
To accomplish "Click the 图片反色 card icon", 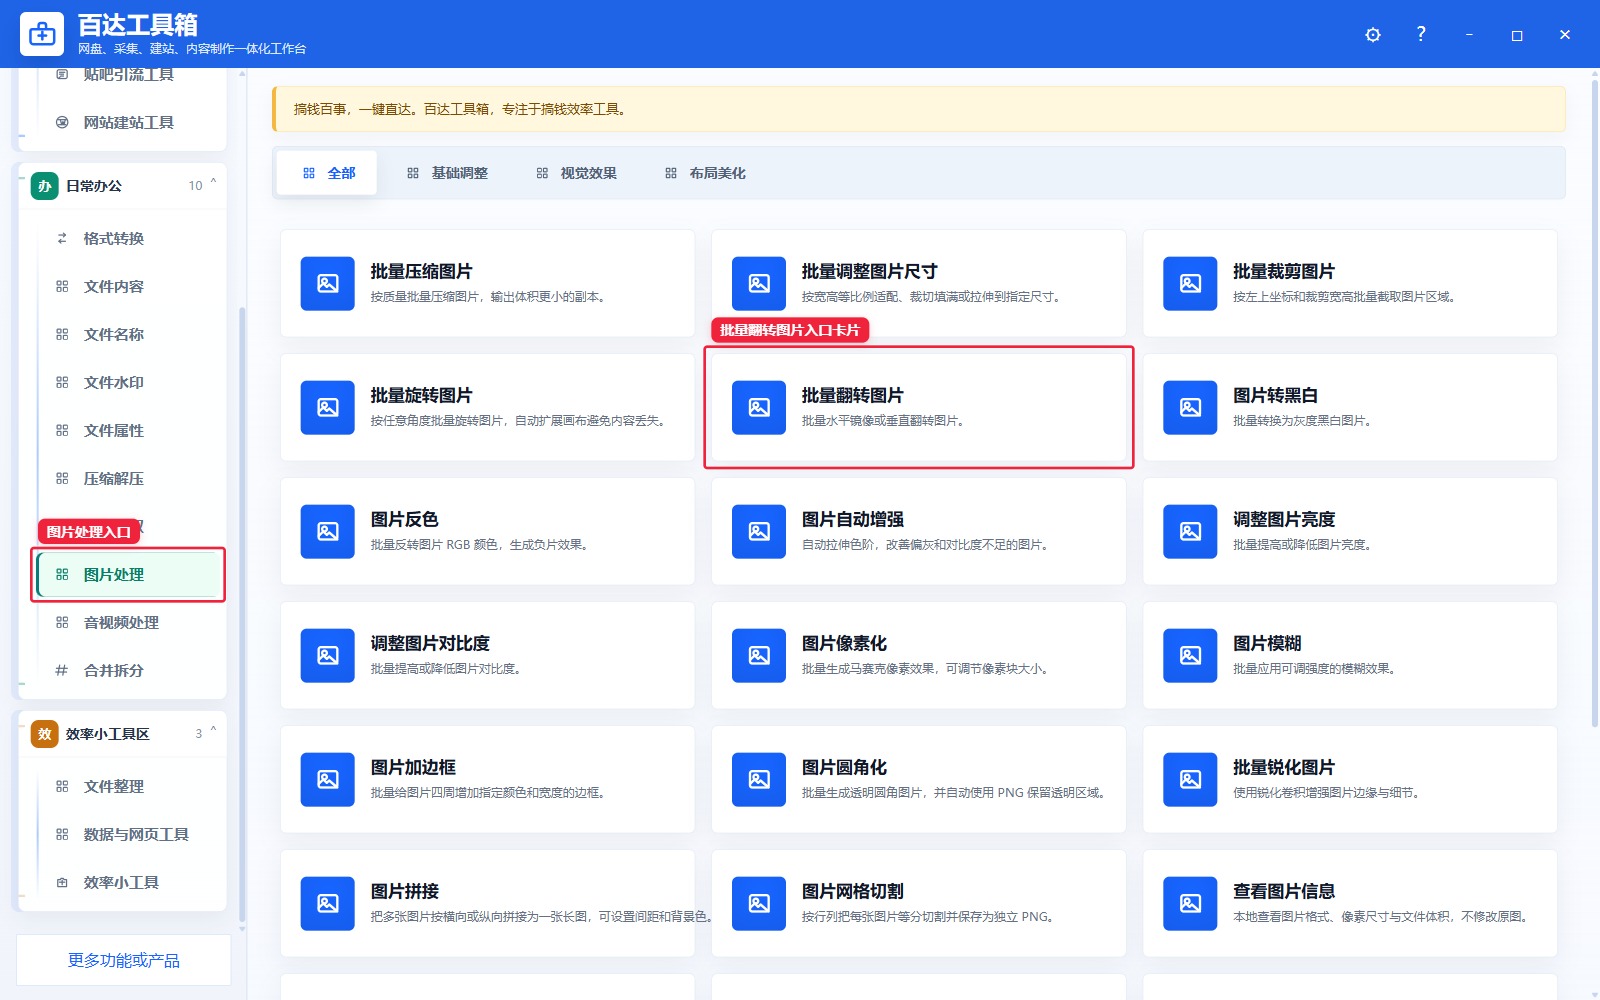I will [x=327, y=532].
